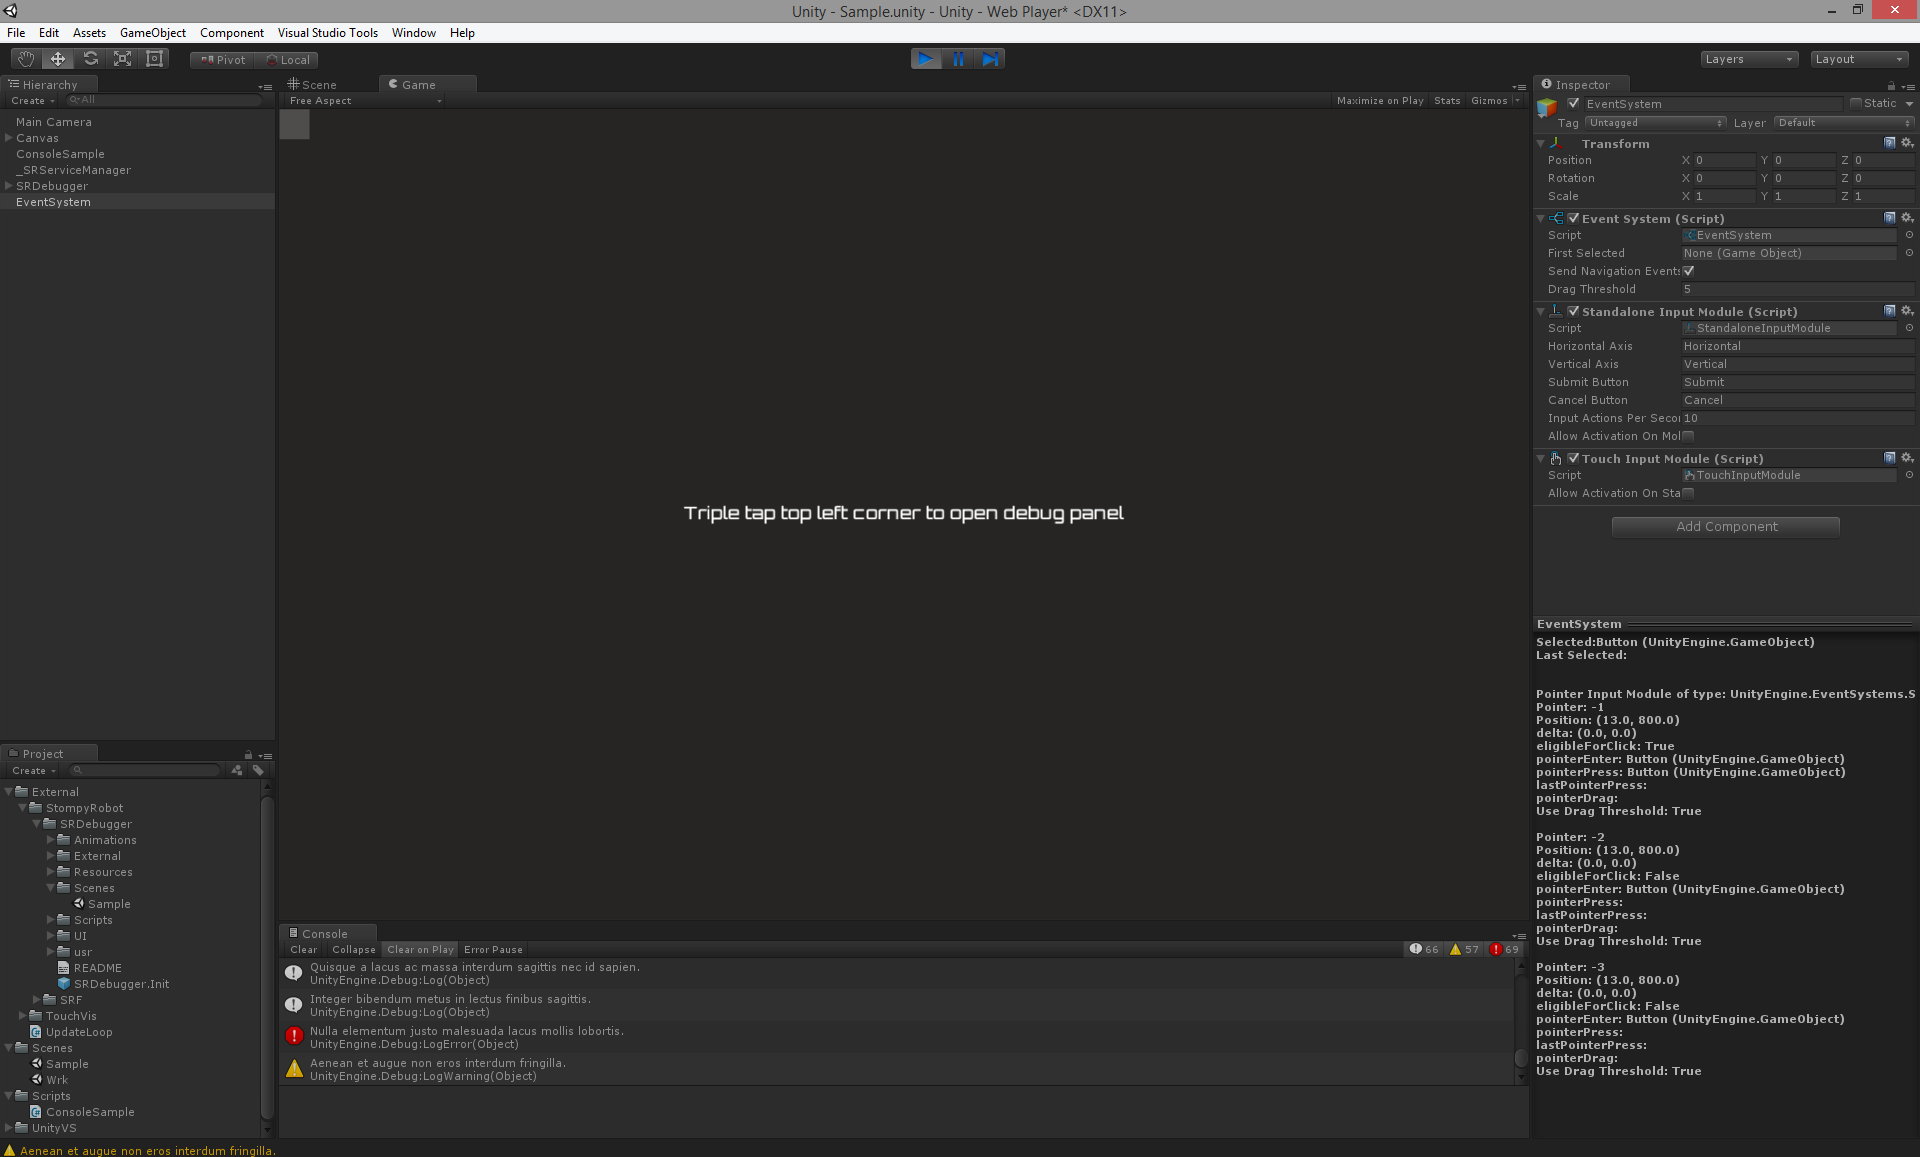
Task: Open Touch Input Module help icon
Action: pos(1889,458)
